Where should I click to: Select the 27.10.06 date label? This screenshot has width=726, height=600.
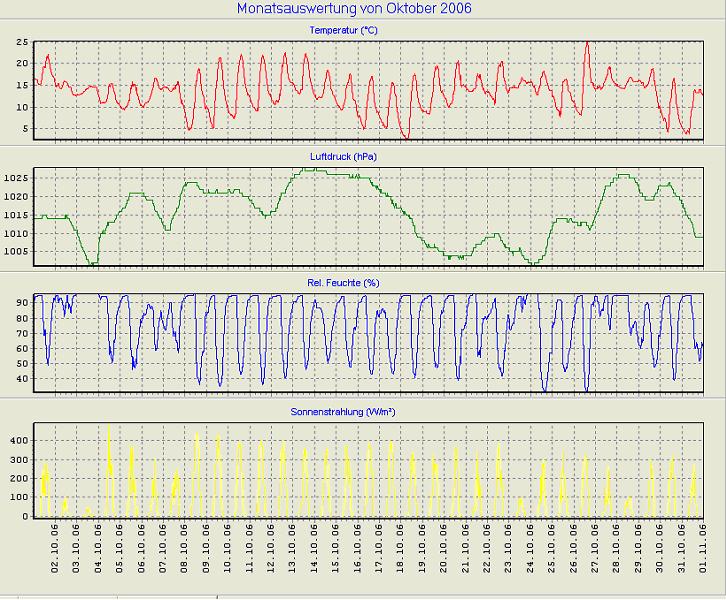point(594,545)
